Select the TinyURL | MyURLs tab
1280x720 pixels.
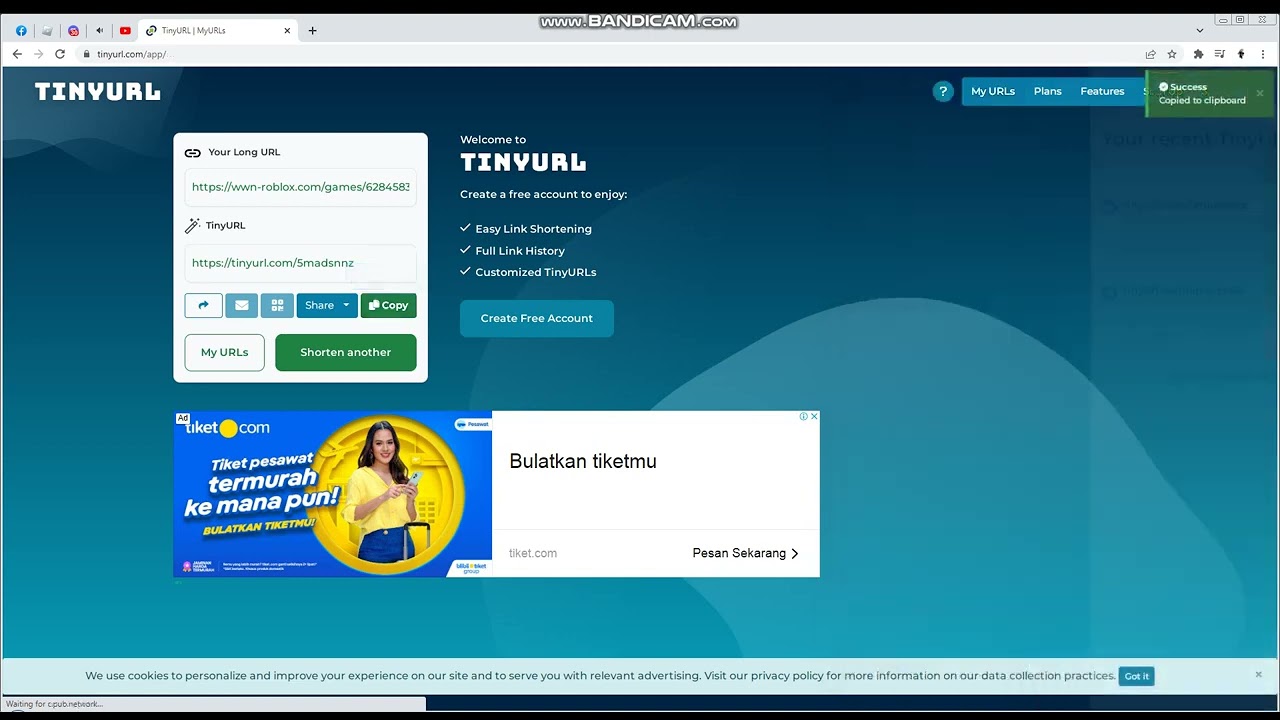(x=217, y=31)
